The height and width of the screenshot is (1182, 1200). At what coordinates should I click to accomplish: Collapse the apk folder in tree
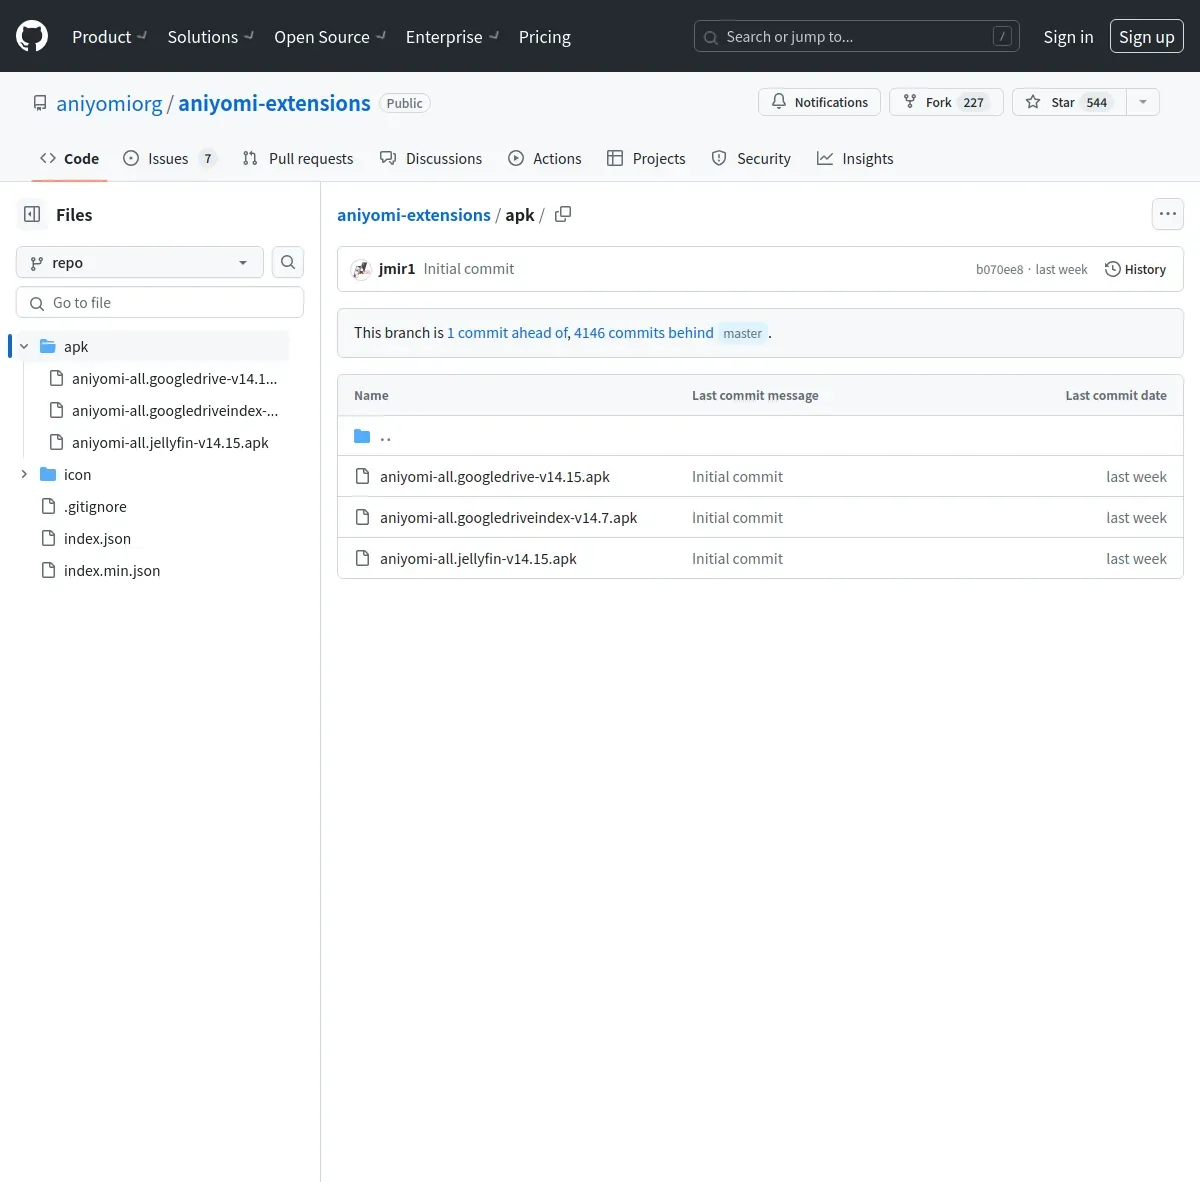[x=24, y=346]
